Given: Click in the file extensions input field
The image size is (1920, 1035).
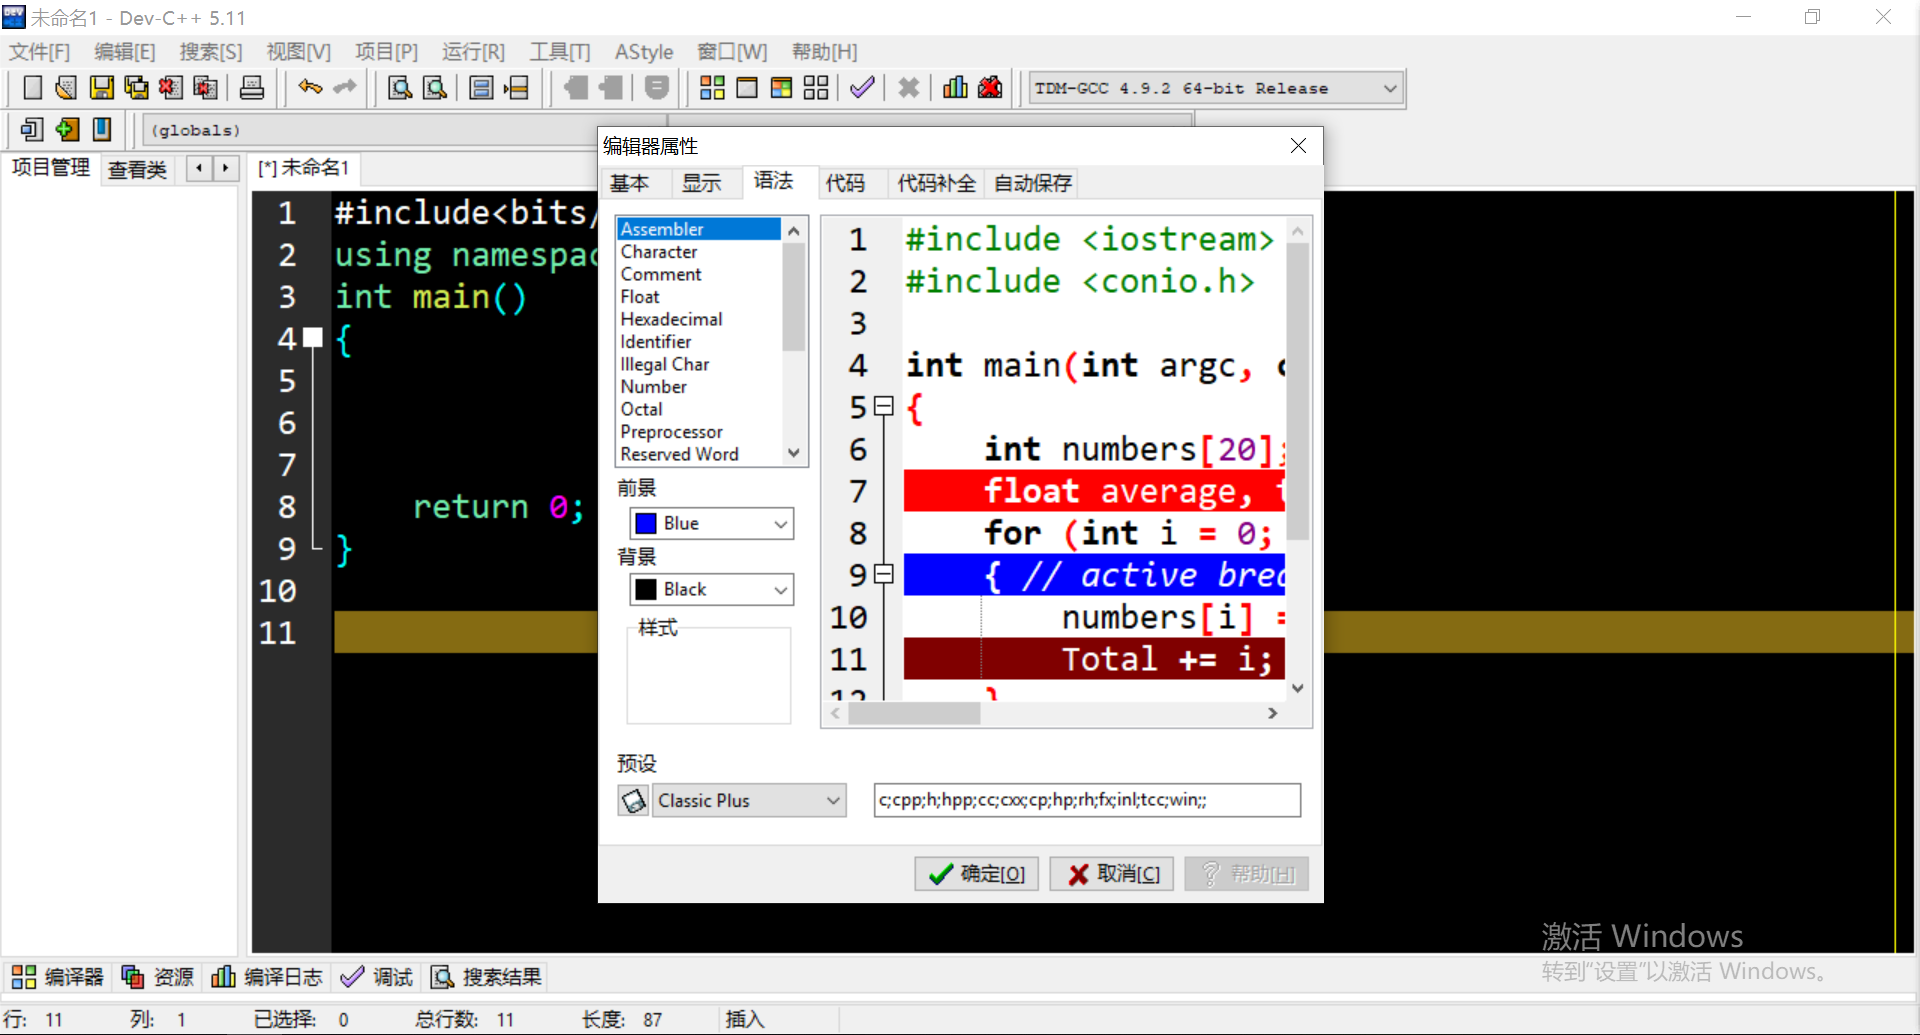Looking at the screenshot, I should tap(1087, 800).
